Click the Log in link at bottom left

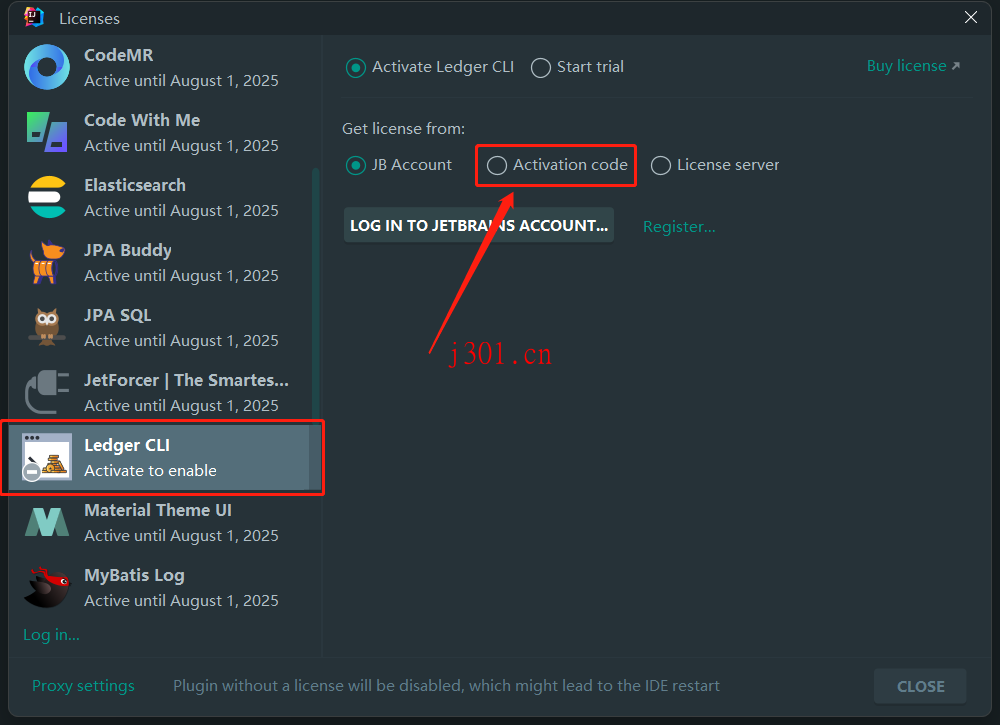point(51,634)
